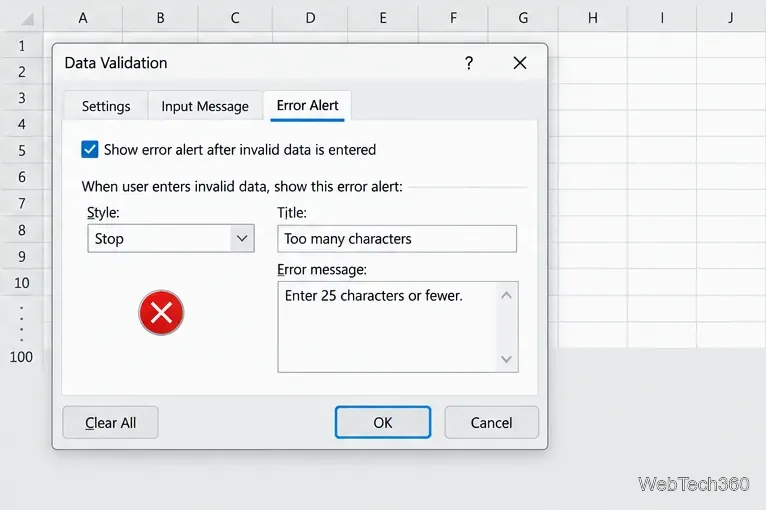Viewport: 766px width, 510px height.
Task: Select all cells via corner triangle
Action: 27,19
